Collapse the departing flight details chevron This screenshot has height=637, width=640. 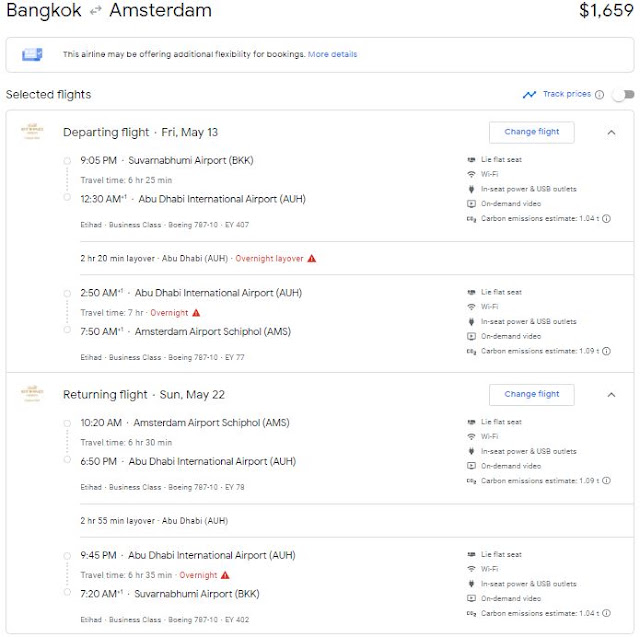click(x=611, y=132)
